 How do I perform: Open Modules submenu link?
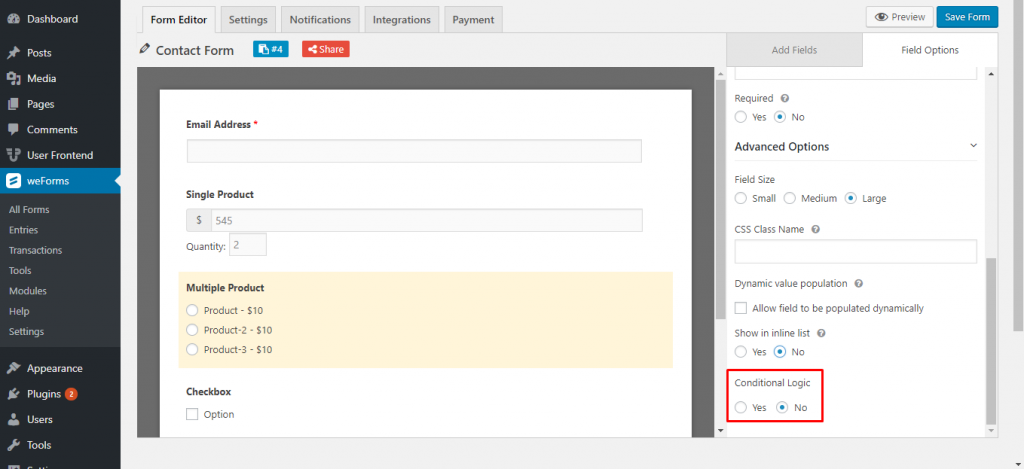[x=28, y=291]
